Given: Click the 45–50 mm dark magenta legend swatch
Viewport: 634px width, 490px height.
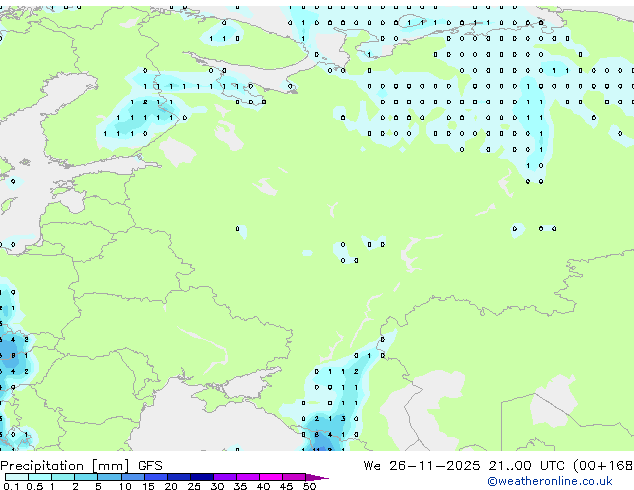Looking at the screenshot, I should (x=294, y=477).
